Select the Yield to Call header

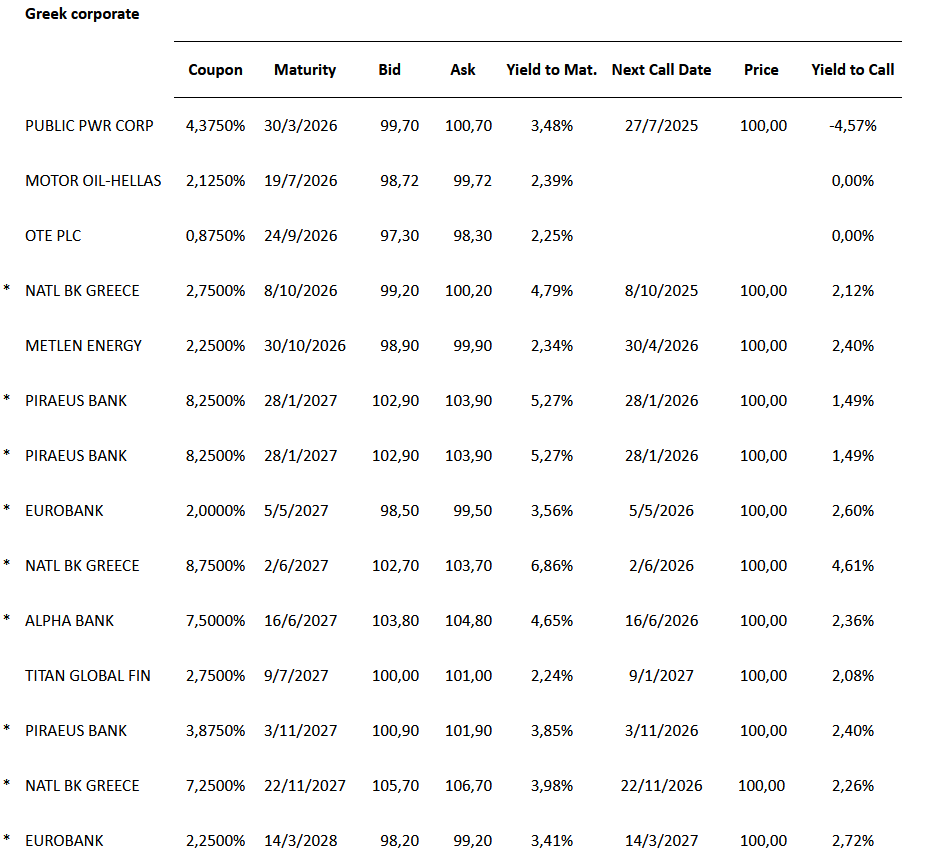pos(853,70)
